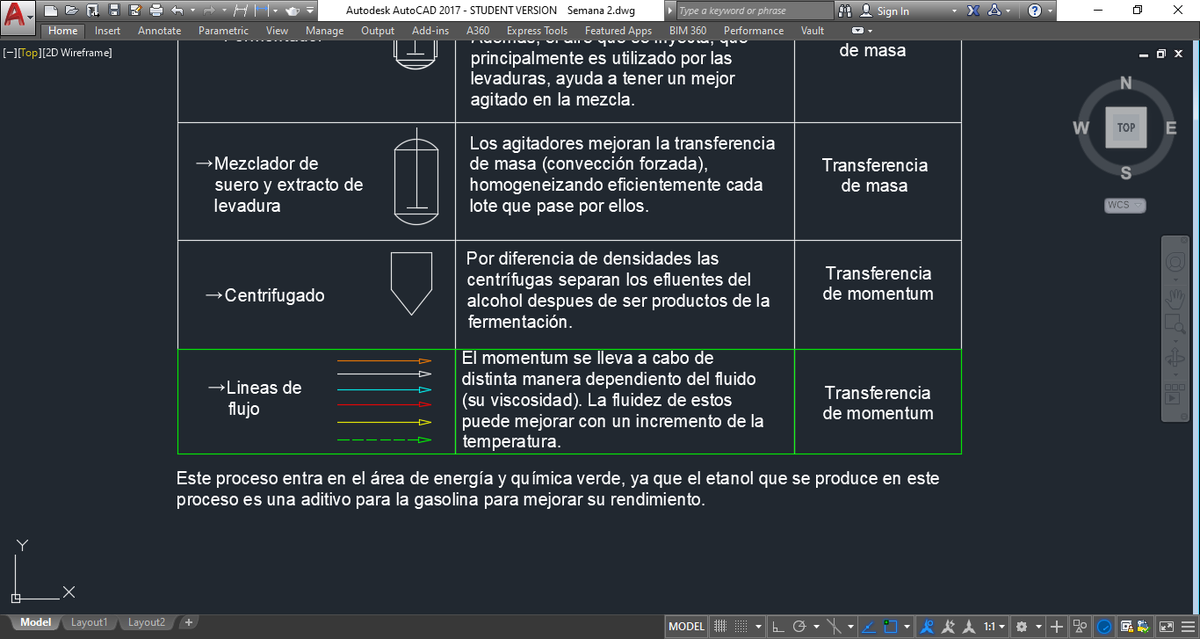Screen dimensions: 1200x639
Task: Switch to the Insert ribbon tab
Action: coord(108,31)
